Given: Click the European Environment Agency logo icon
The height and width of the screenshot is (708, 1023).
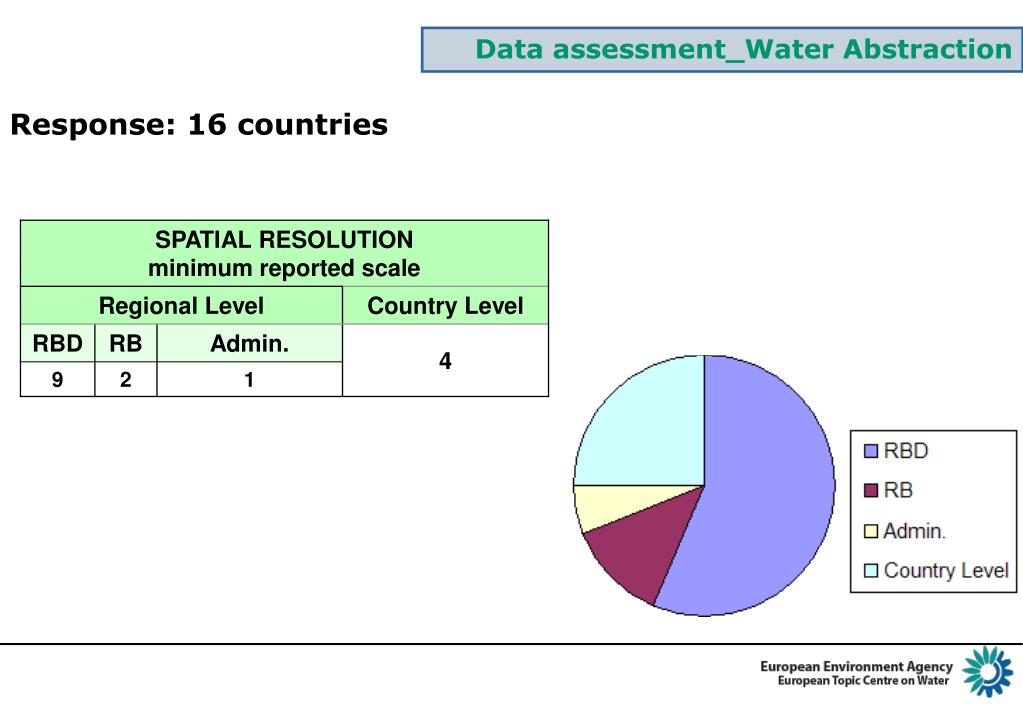Looking at the screenshot, I should 988,671.
